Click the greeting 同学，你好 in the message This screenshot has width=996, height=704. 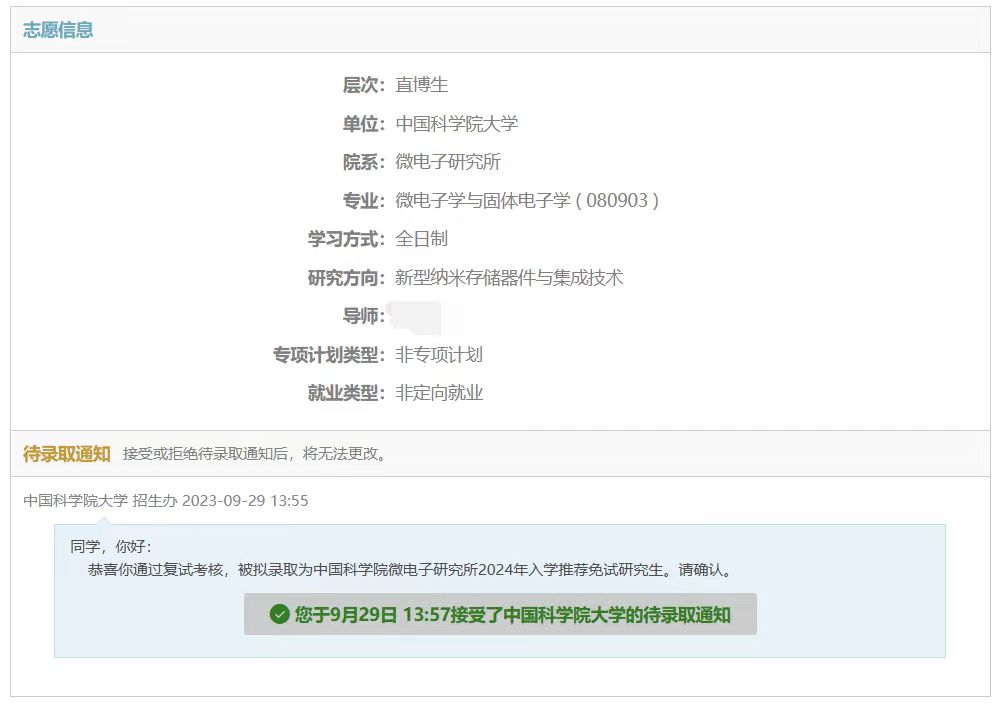(110, 547)
